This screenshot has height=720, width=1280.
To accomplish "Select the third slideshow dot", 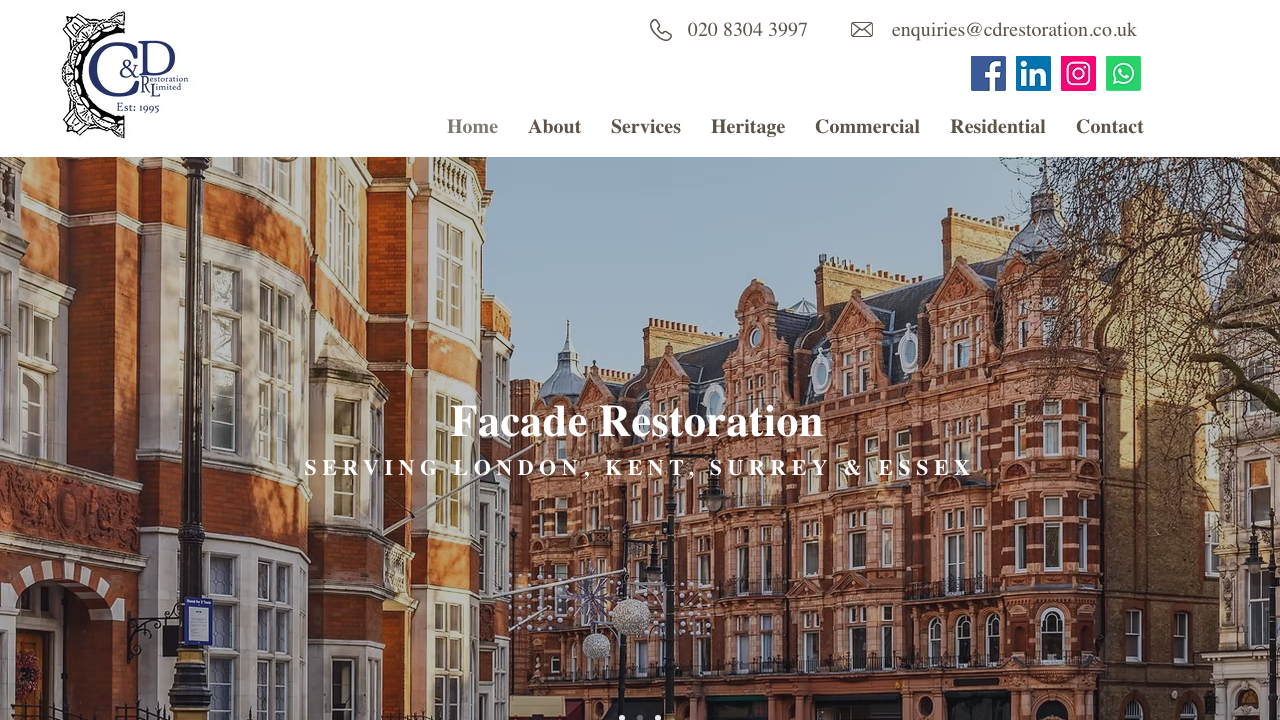I will coord(658,718).
